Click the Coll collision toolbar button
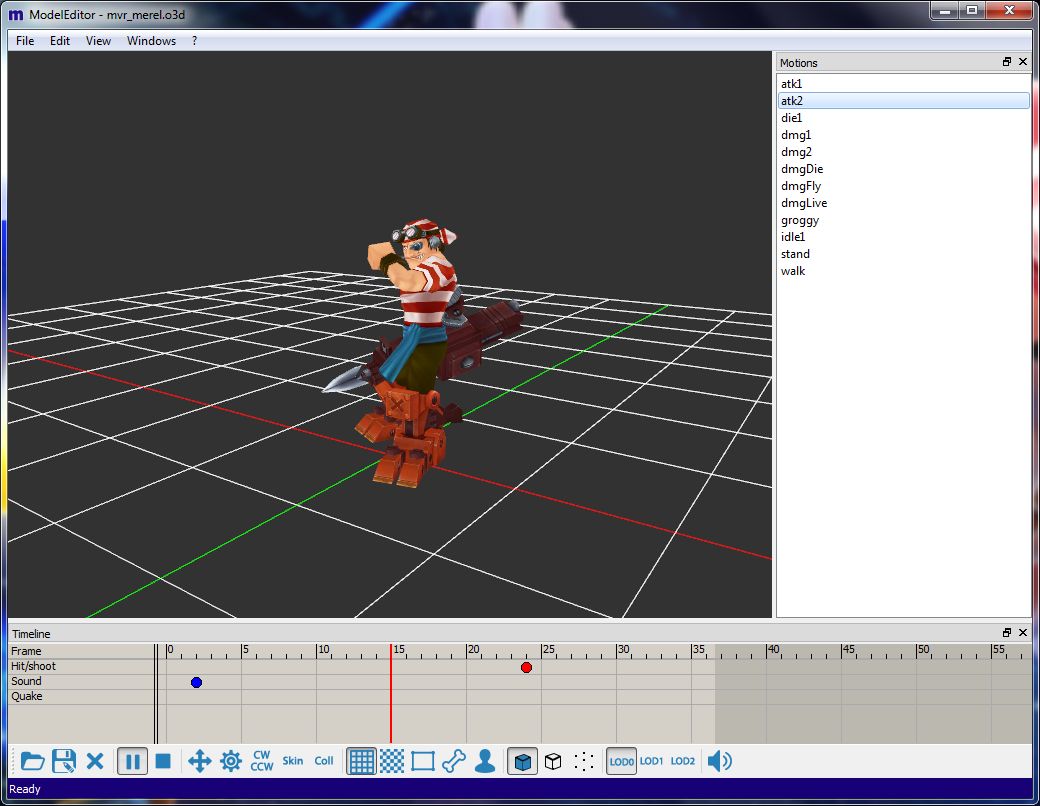The width and height of the screenshot is (1040, 806). click(x=324, y=761)
